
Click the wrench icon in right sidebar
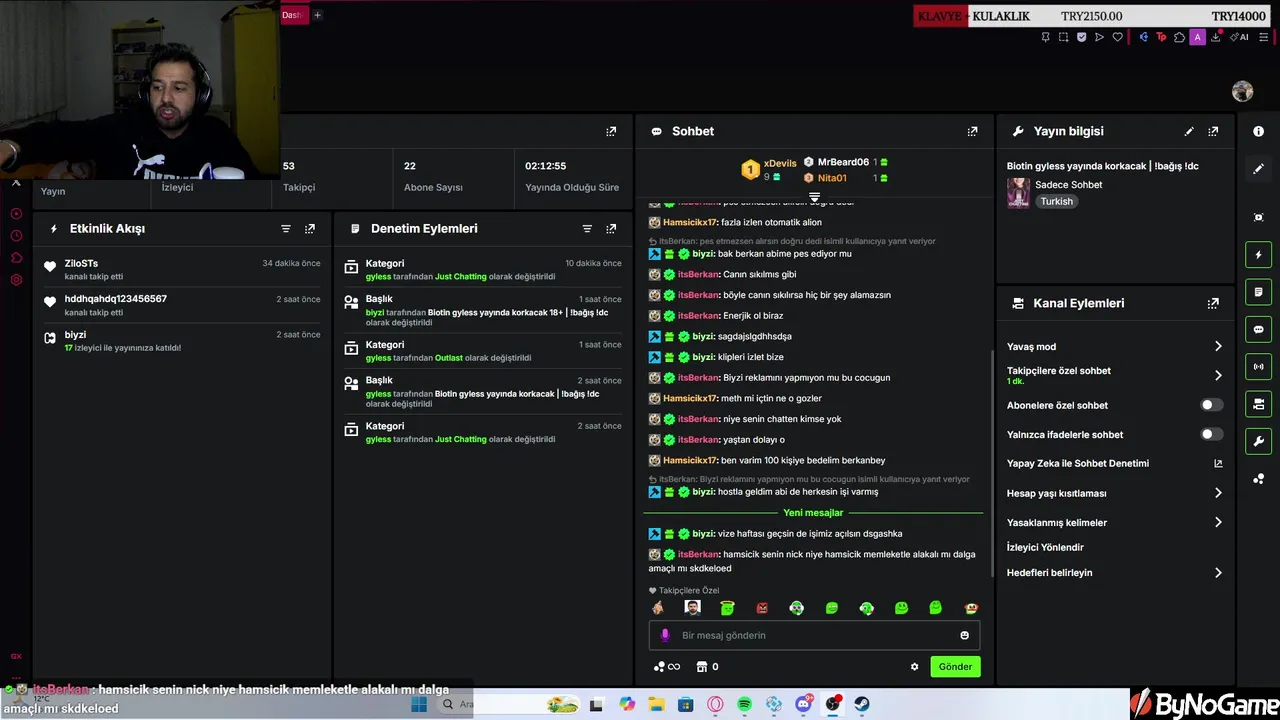click(1258, 441)
